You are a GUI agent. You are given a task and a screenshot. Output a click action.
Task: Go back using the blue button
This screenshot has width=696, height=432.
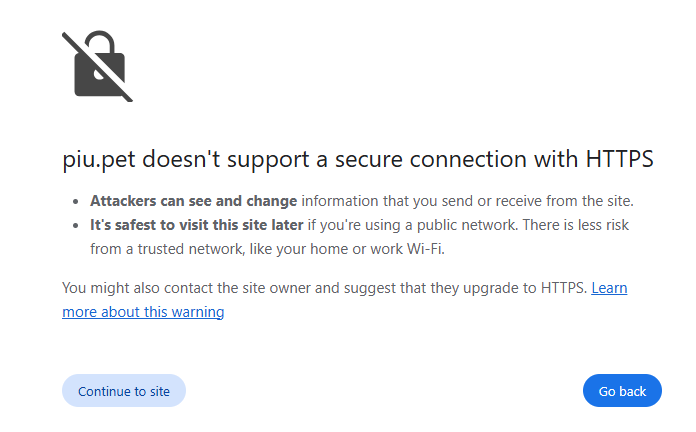[x=622, y=391]
